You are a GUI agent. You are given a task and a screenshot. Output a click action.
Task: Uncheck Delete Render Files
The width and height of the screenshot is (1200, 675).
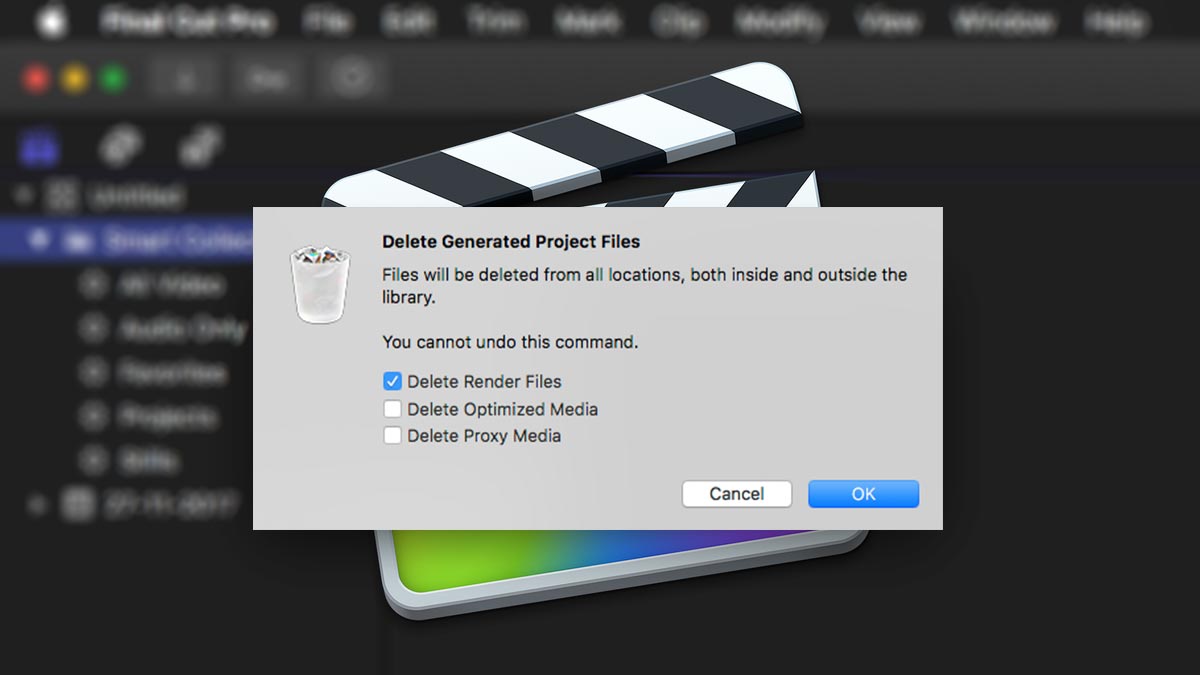[392, 381]
